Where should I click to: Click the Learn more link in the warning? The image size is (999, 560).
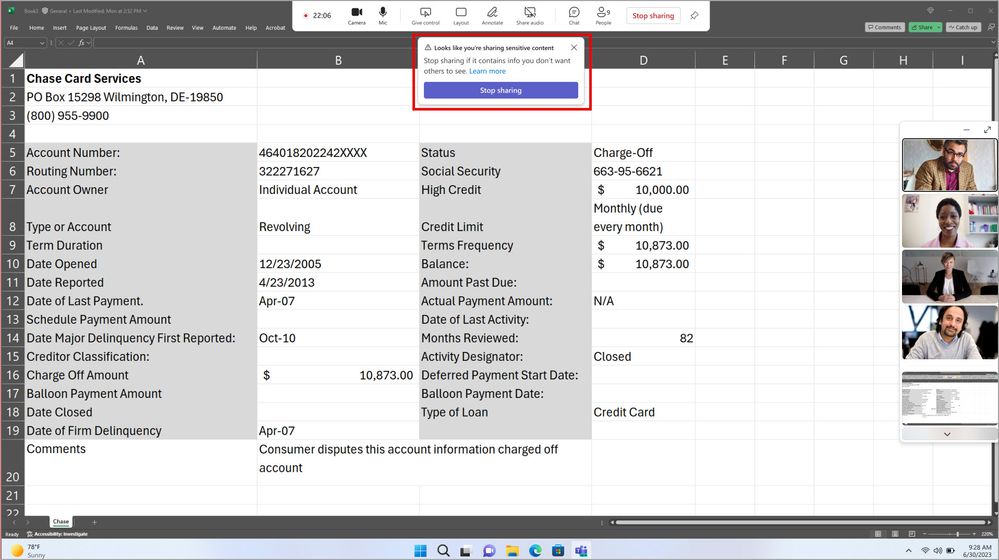click(x=487, y=71)
